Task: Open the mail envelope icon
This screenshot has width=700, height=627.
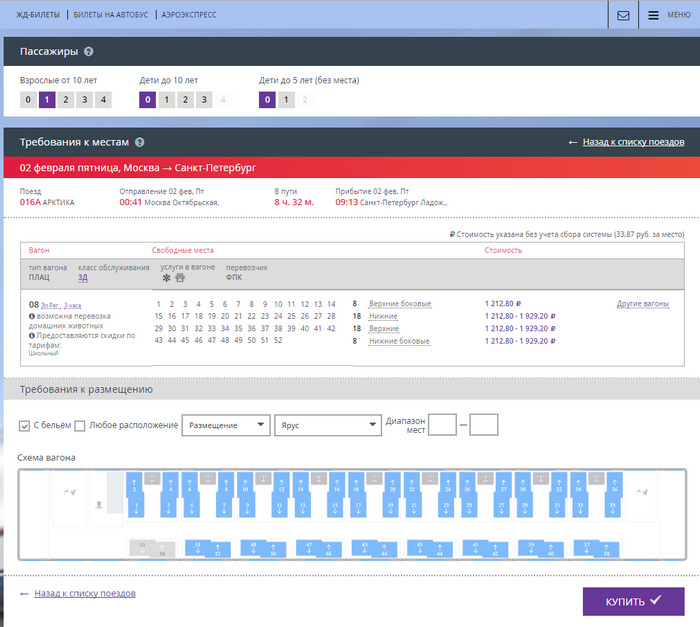Action: [x=623, y=15]
